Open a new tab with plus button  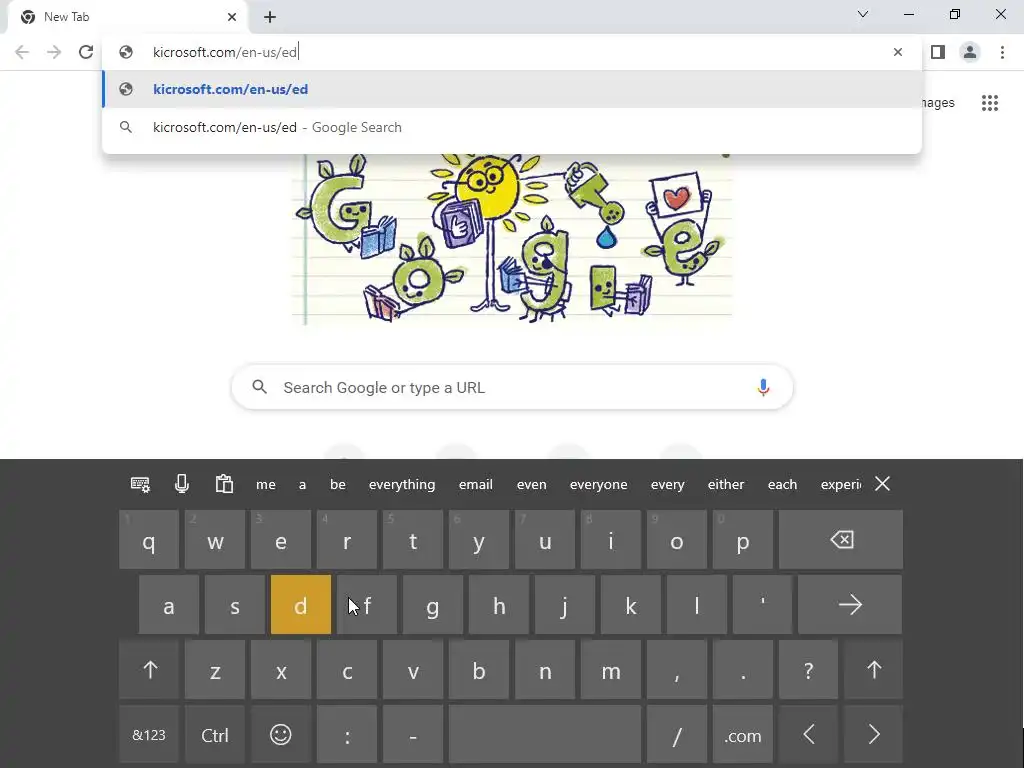(x=270, y=17)
